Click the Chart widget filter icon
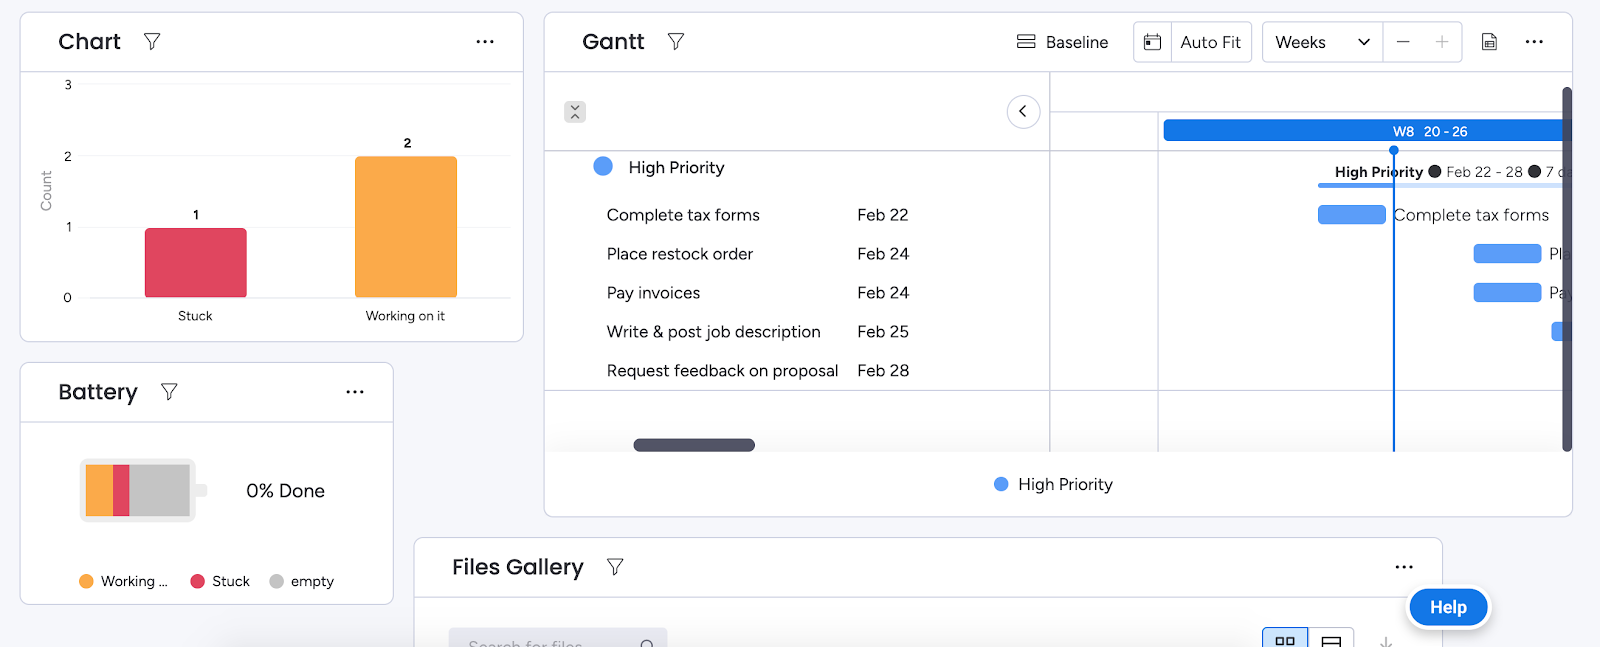The height and width of the screenshot is (647, 1600). click(152, 42)
